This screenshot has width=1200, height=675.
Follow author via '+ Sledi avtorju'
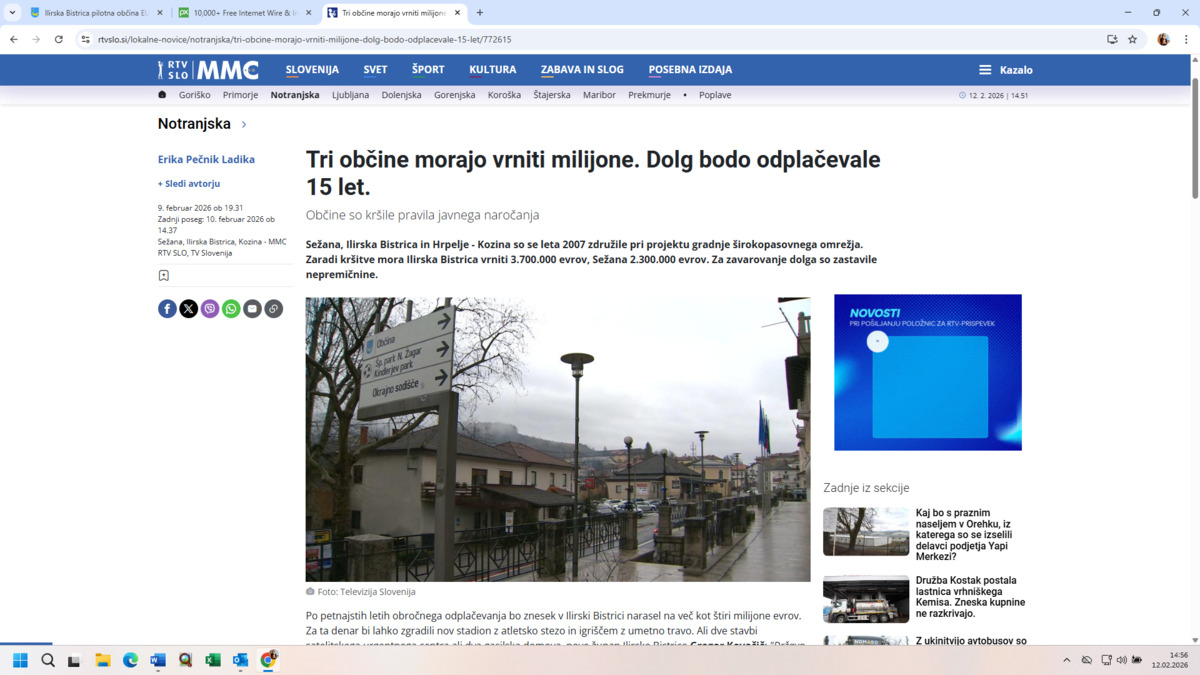189,184
